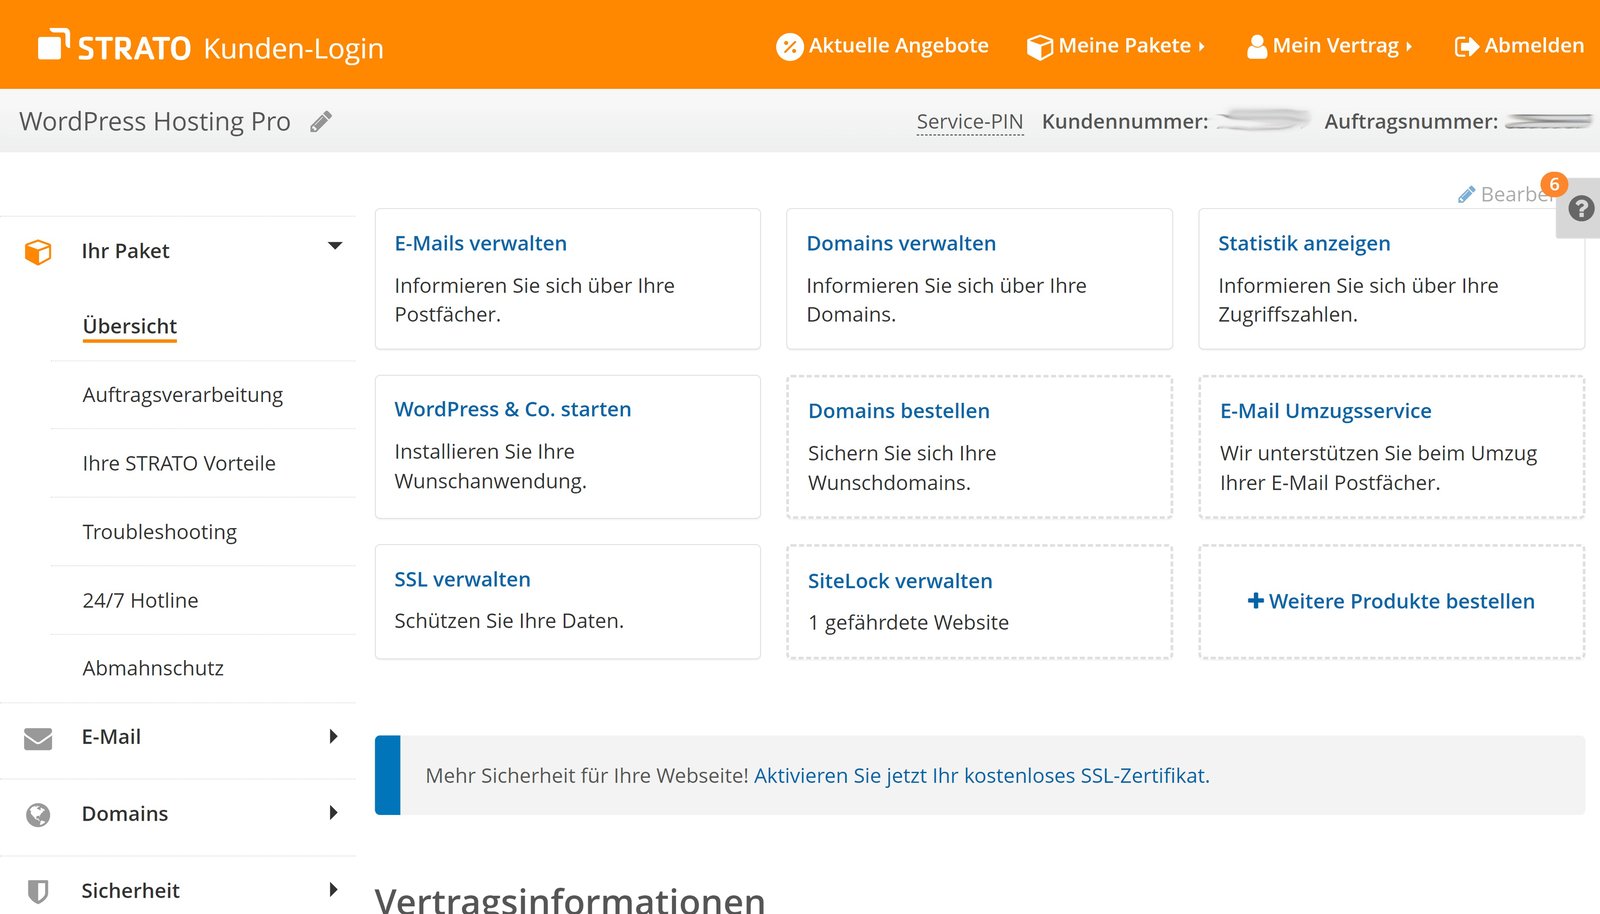1600x914 pixels.
Task: Collapse the Ihr Paket section
Action: tap(334, 245)
